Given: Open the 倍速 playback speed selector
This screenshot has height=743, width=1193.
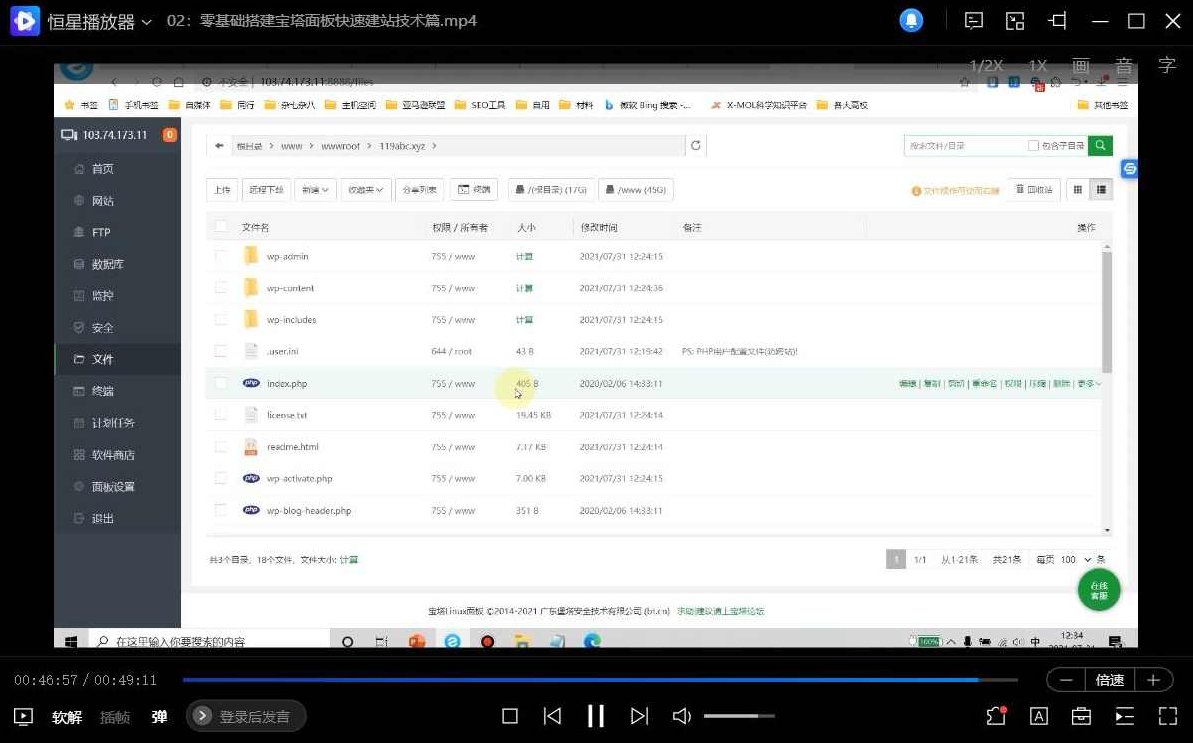Looking at the screenshot, I should pyautogui.click(x=1110, y=680).
